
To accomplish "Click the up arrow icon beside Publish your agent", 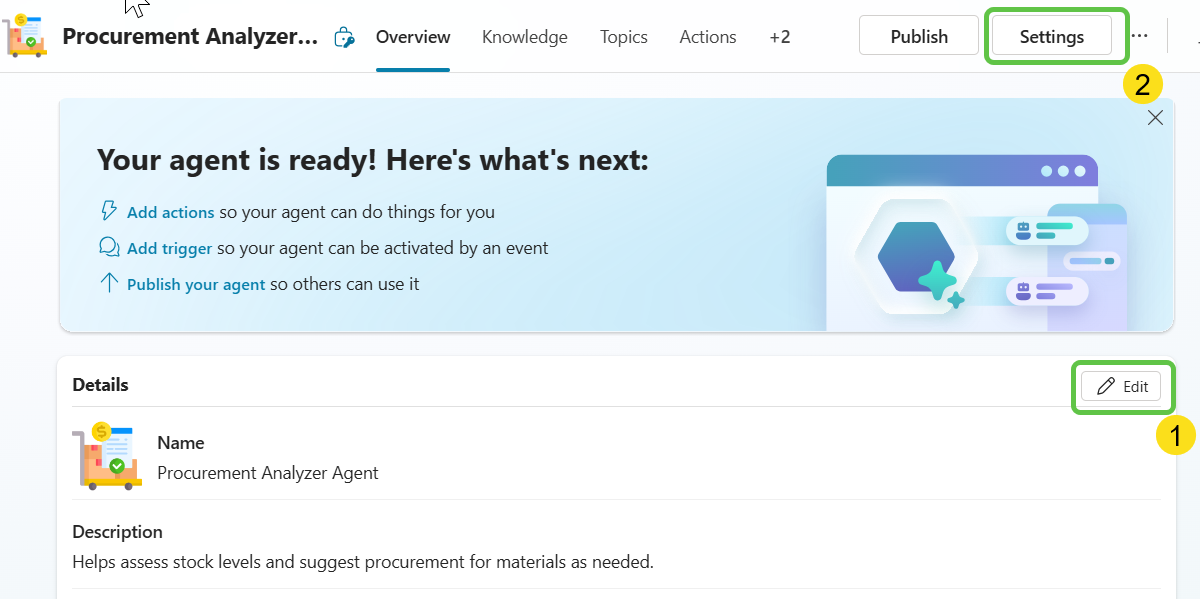I will click(x=109, y=284).
